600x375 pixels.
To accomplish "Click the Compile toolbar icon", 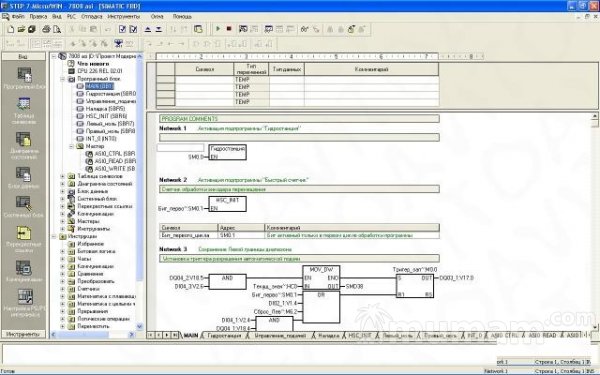I will click(x=122, y=29).
